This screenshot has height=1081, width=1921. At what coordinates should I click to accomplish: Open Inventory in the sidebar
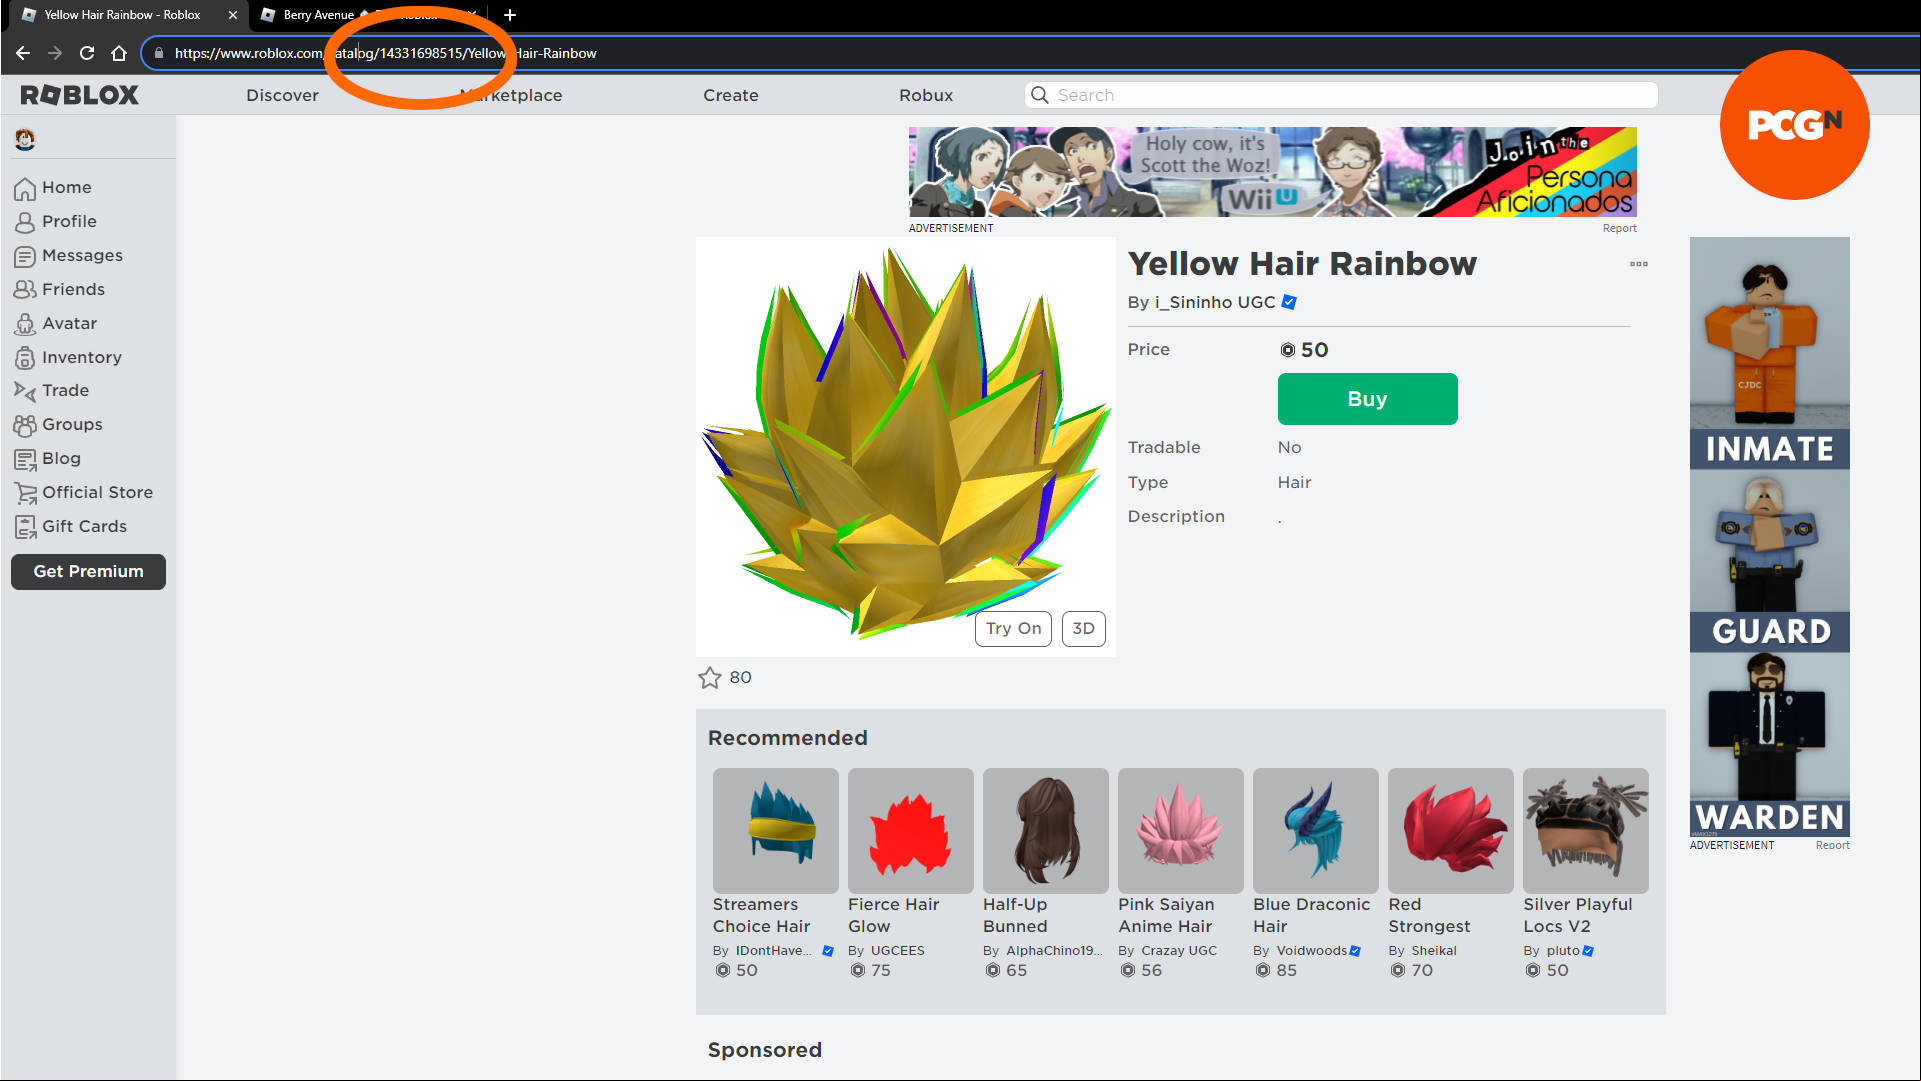tap(68, 357)
